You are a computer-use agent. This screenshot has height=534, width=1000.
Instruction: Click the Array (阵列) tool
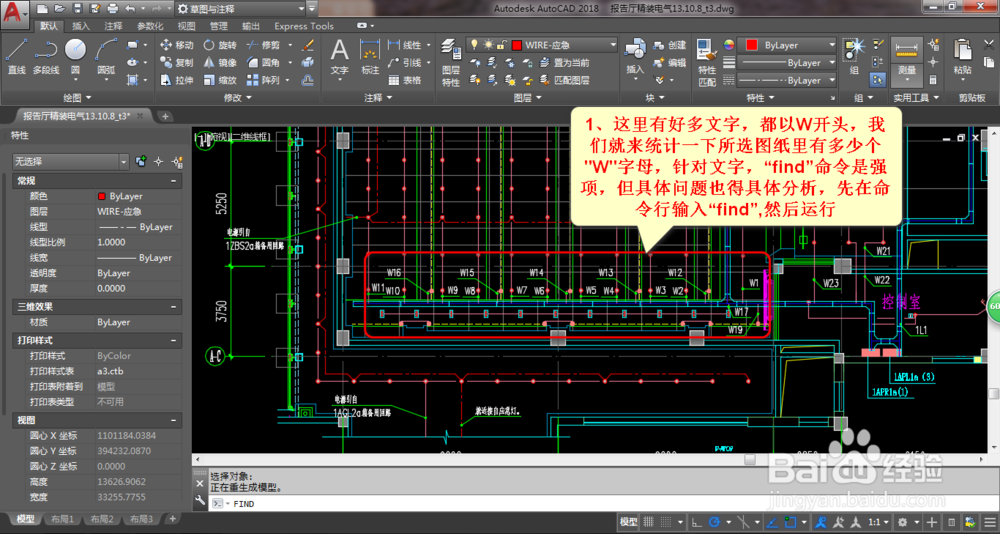[x=263, y=80]
